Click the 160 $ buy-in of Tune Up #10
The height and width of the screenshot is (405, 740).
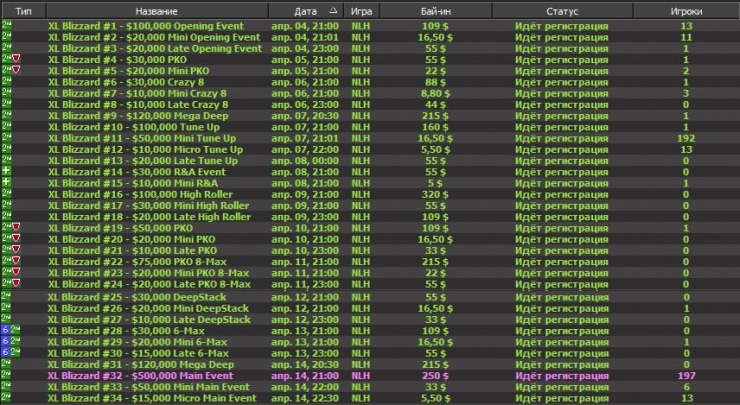pos(435,127)
